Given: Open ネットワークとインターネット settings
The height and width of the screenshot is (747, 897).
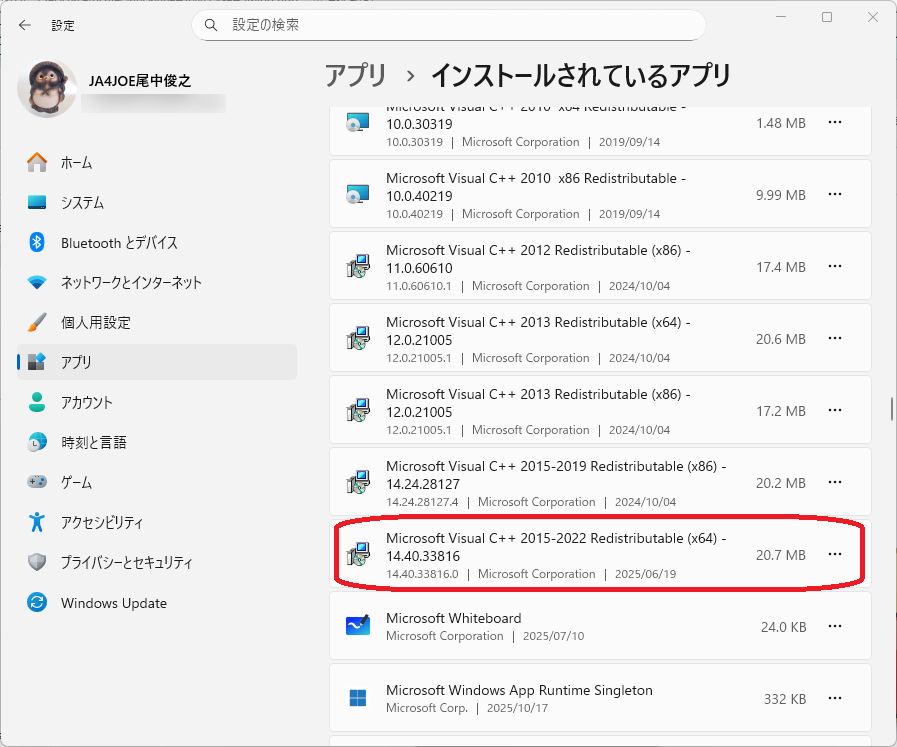Looking at the screenshot, I should coord(157,283).
